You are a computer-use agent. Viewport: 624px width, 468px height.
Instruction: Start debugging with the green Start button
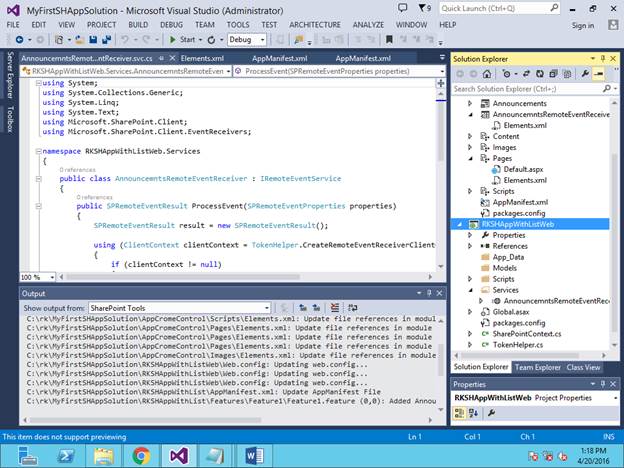point(182,40)
